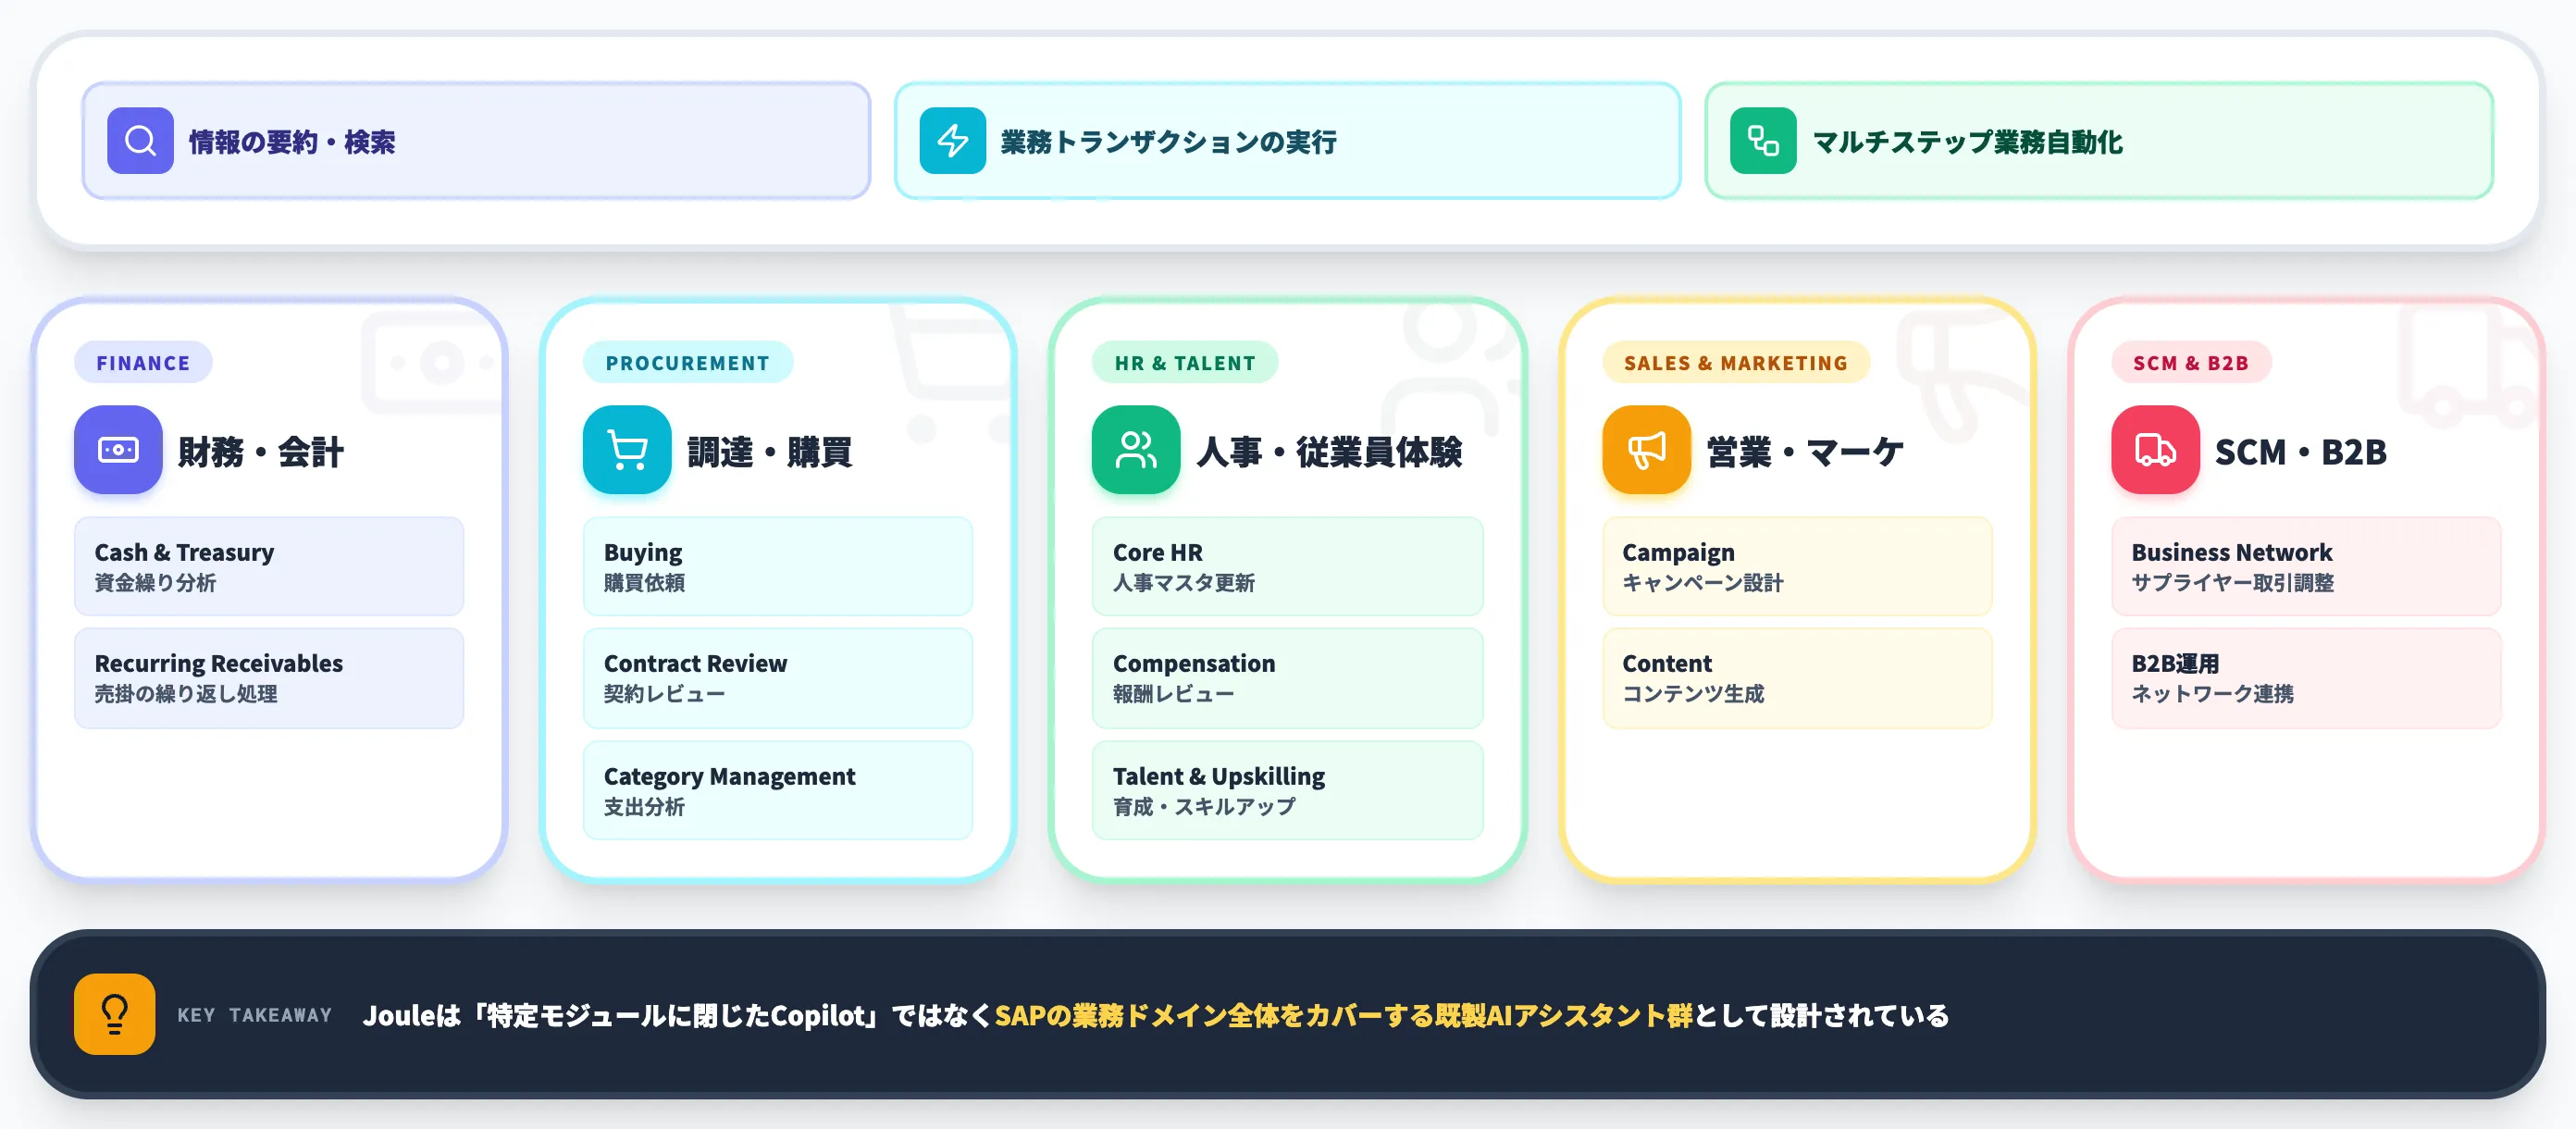
Task: Click the 営業・マーケ heading
Action: 1805,452
